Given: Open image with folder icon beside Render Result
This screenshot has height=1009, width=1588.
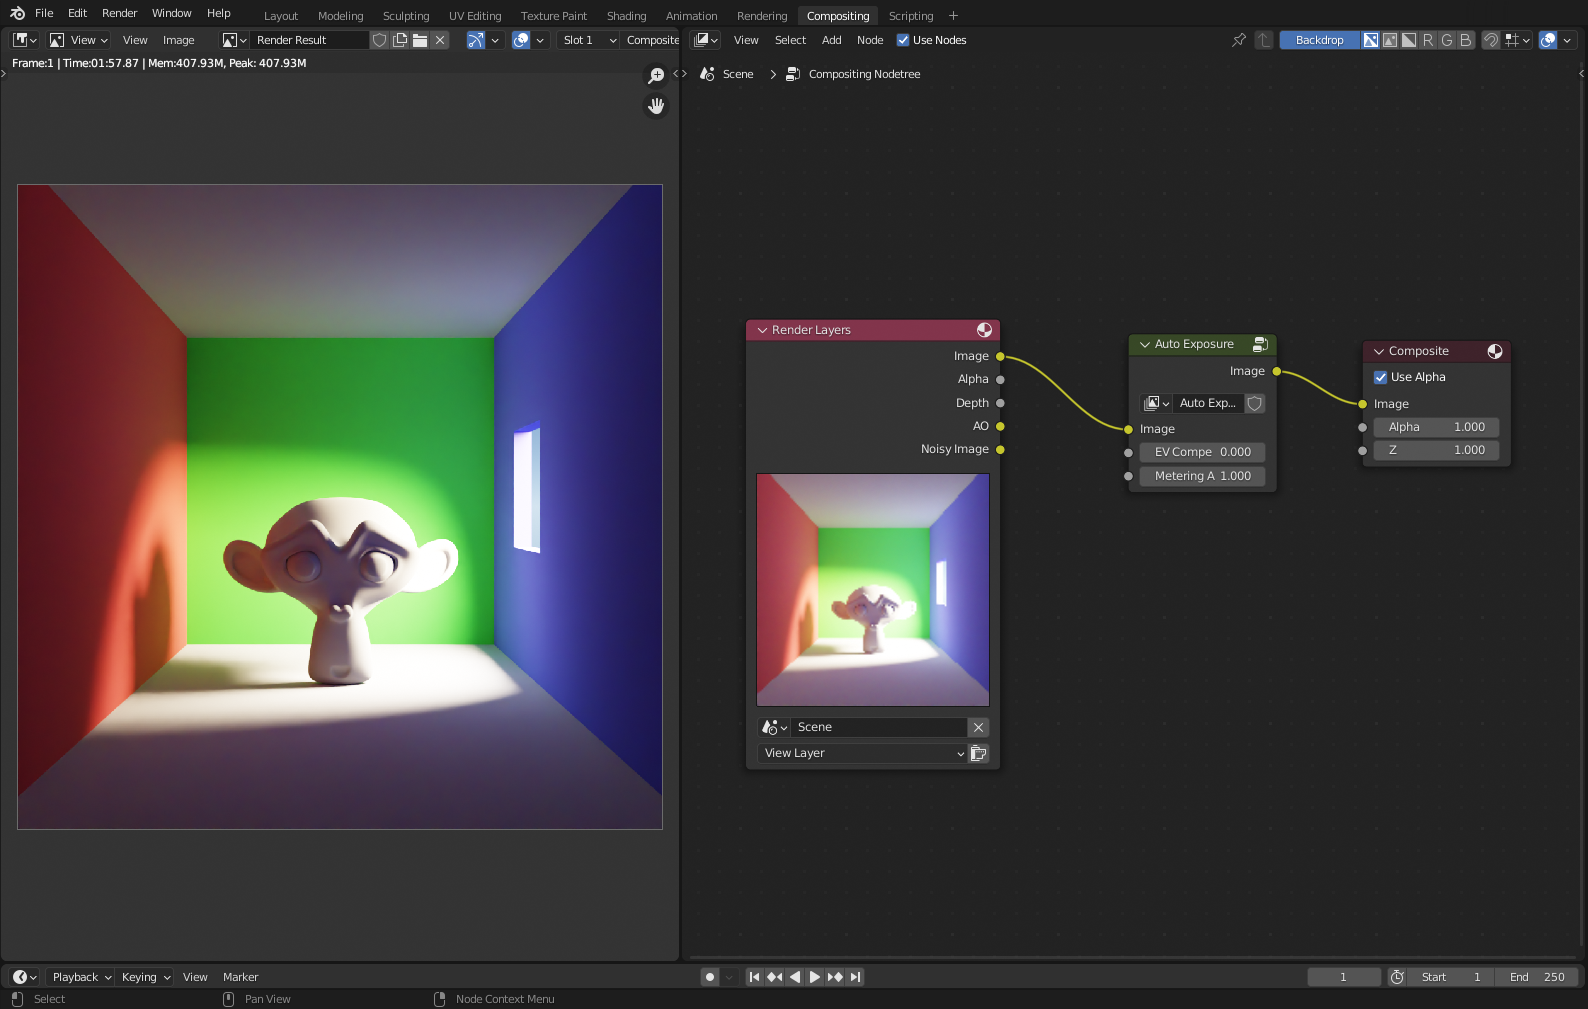Looking at the screenshot, I should point(420,40).
